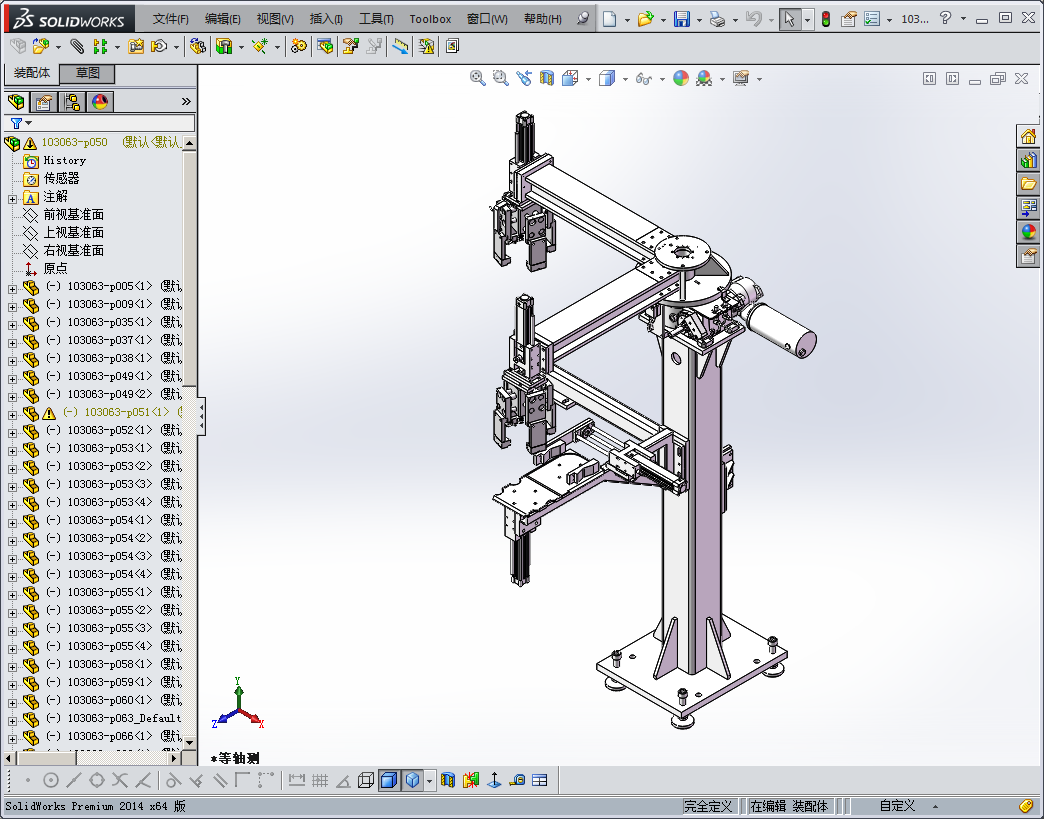Image resolution: width=1044 pixels, height=819 pixels.
Task: Open the Save button dropdown arrow
Action: click(x=698, y=19)
